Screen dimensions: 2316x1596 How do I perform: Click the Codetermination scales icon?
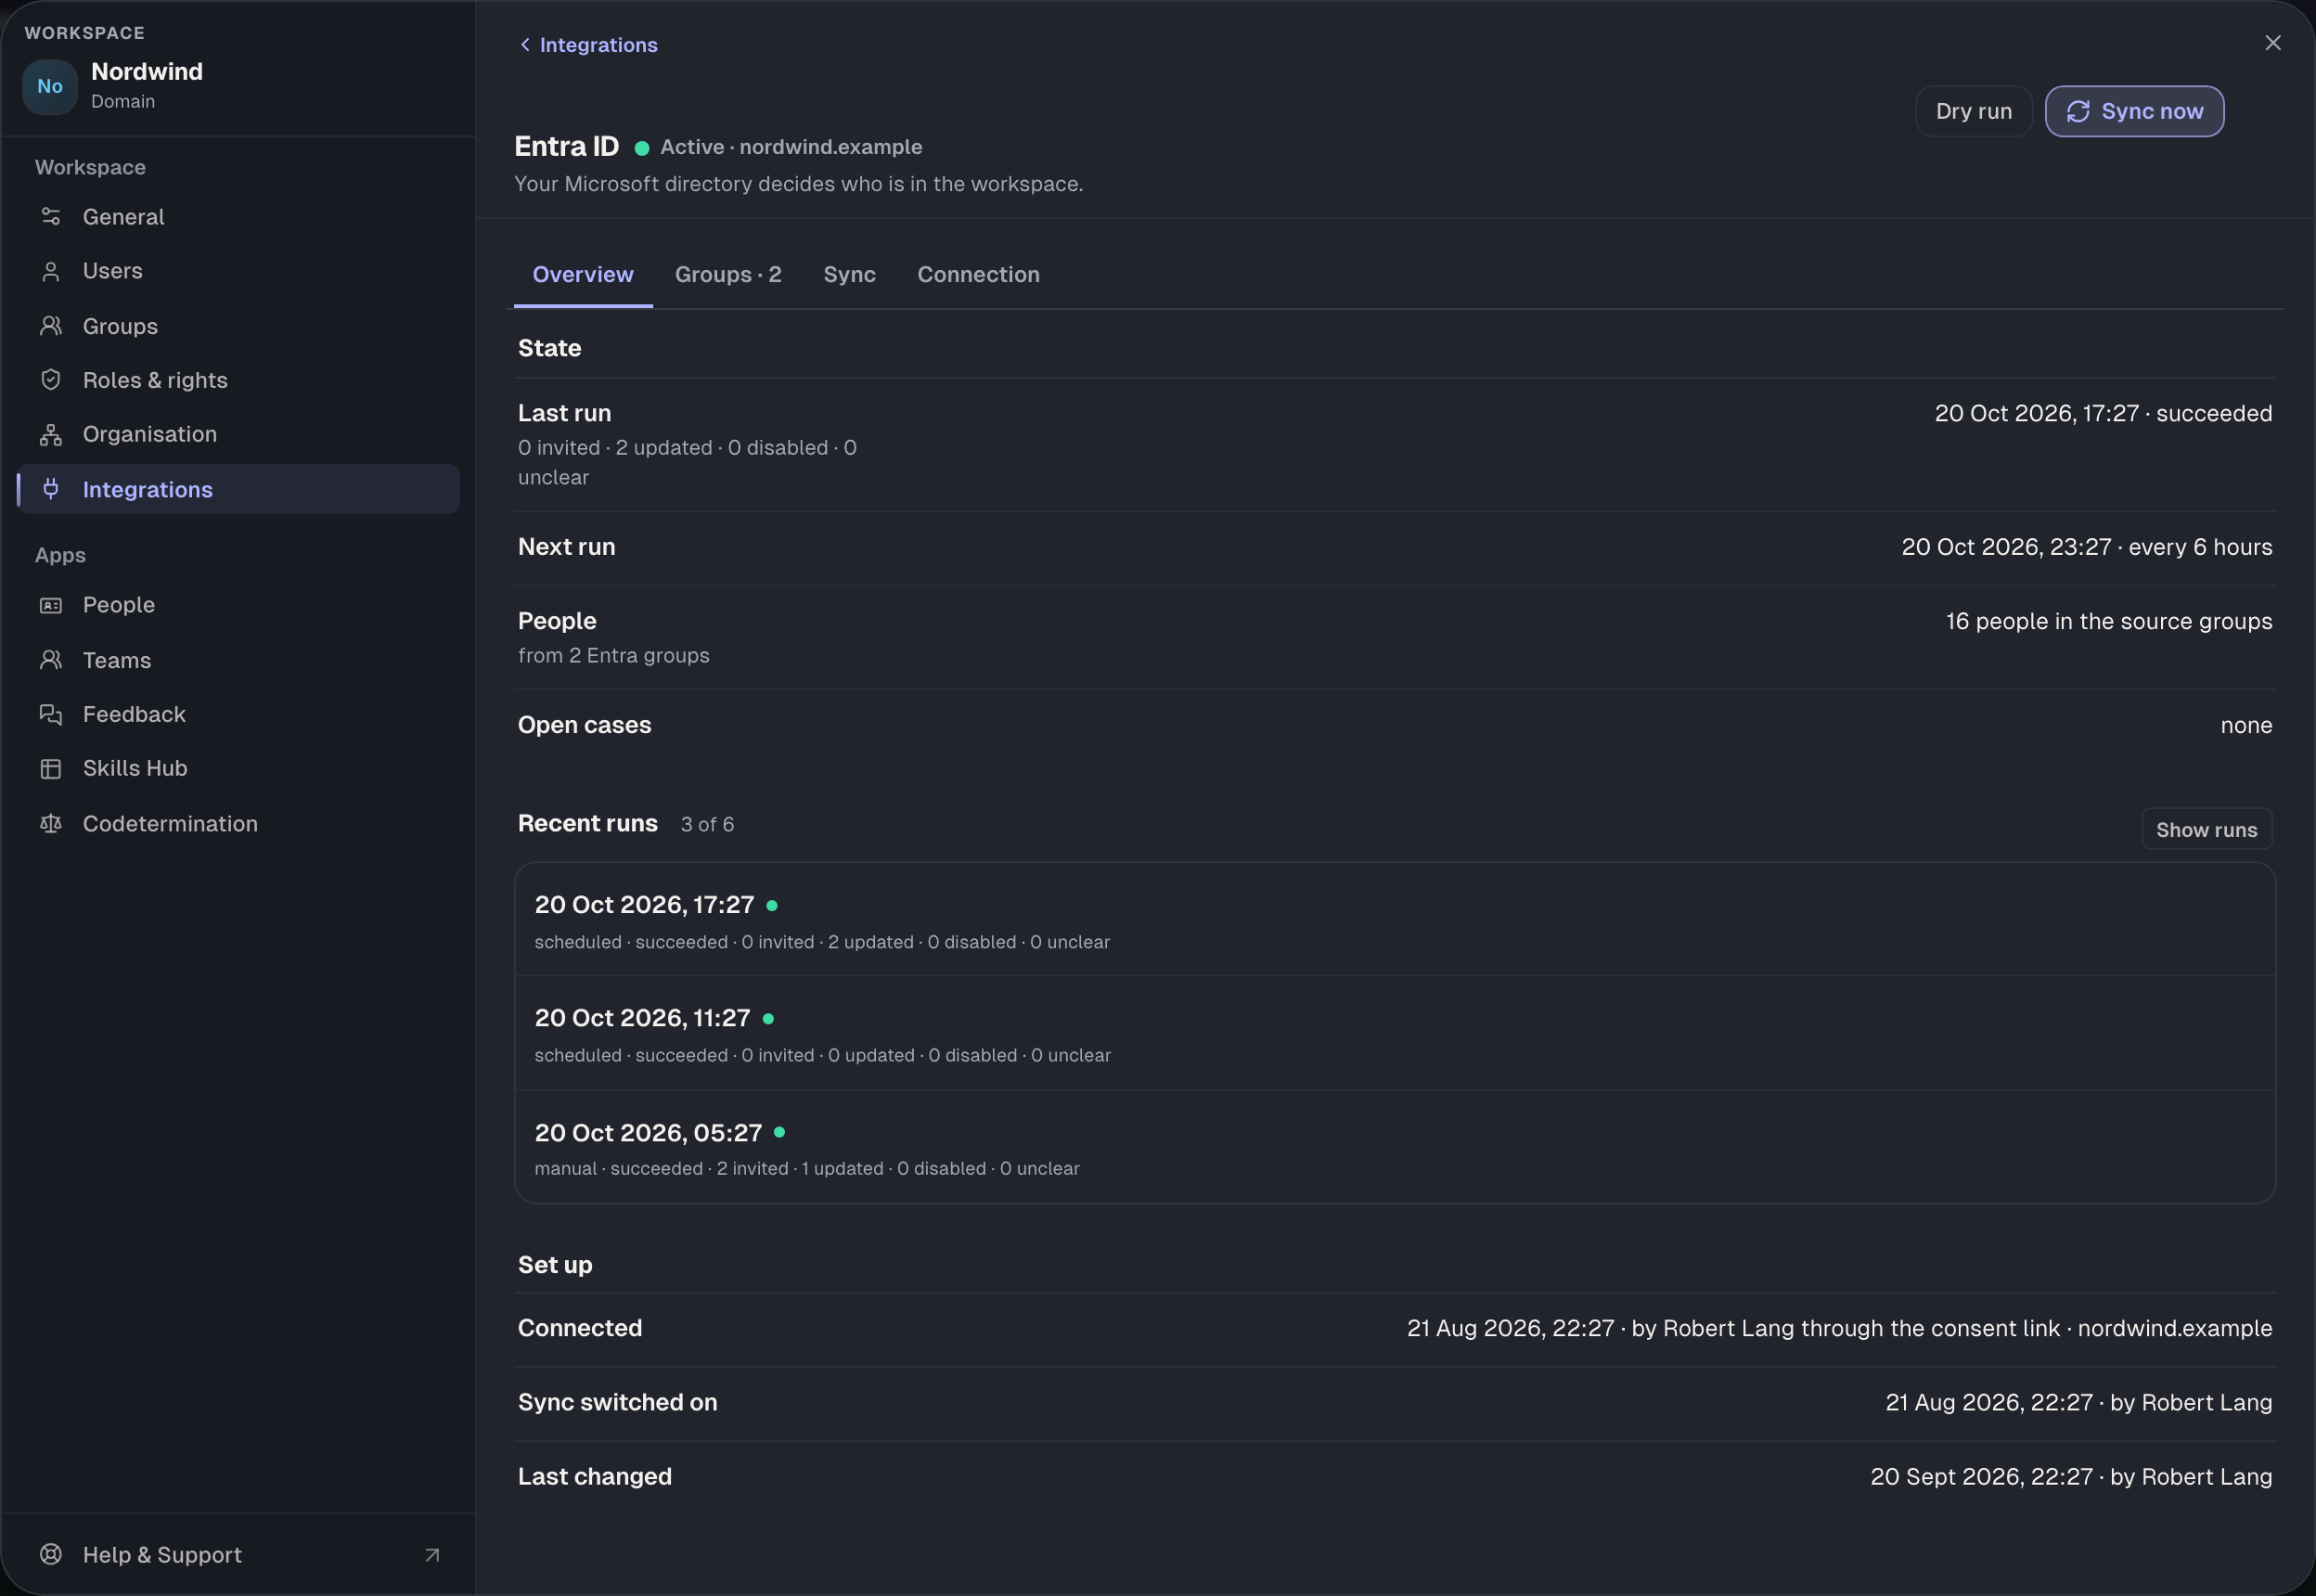(x=51, y=823)
